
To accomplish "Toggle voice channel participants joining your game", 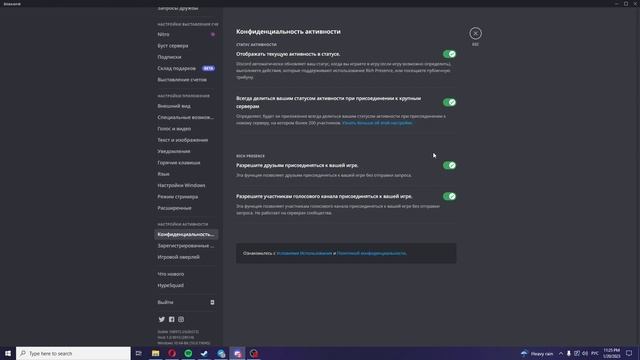I will click(x=449, y=196).
